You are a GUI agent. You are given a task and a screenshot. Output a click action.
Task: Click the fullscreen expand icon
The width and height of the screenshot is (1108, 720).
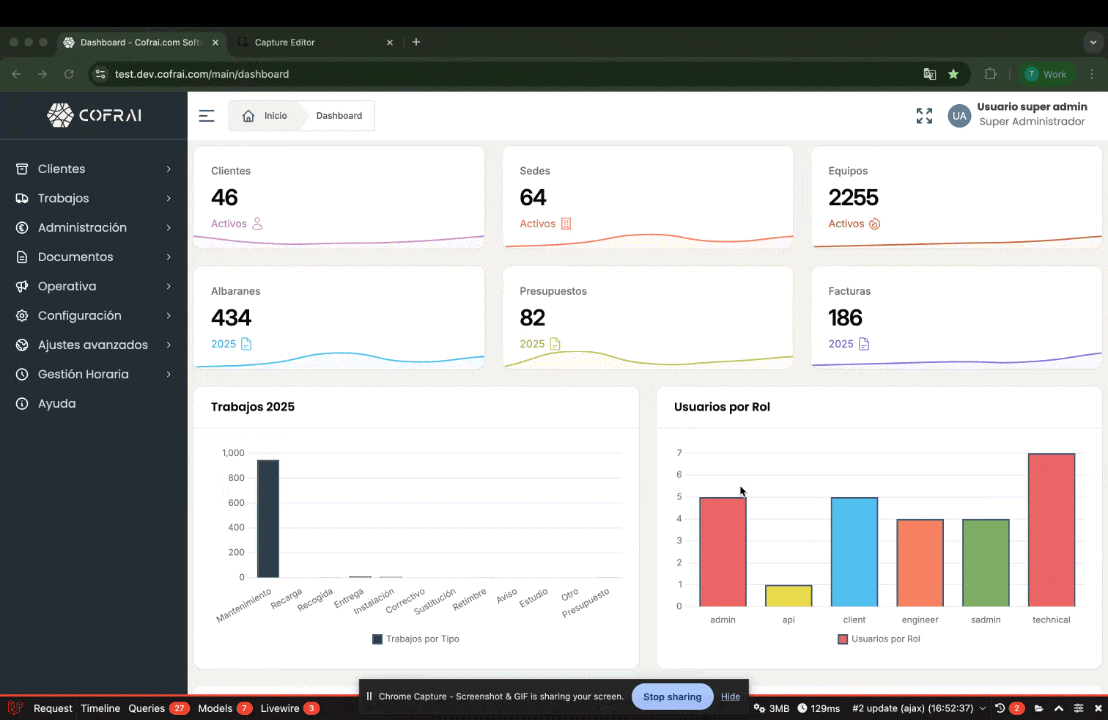[x=924, y=116]
